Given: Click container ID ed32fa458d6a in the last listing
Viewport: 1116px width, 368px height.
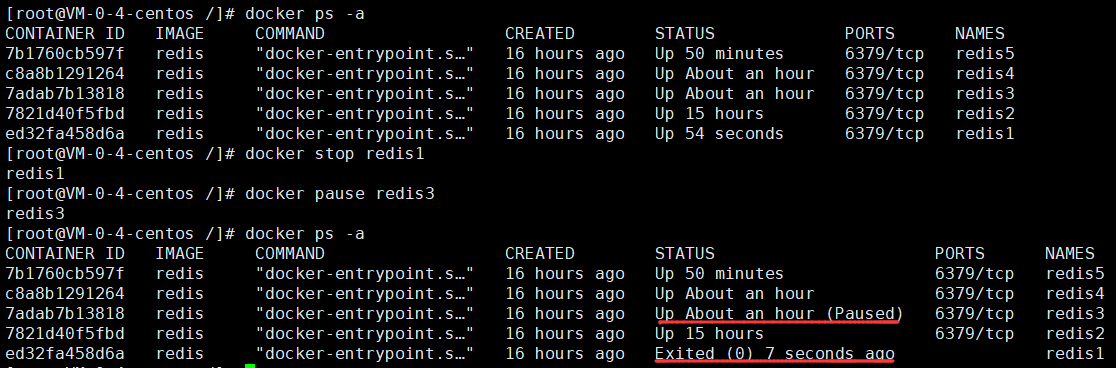Looking at the screenshot, I should click(64, 354).
